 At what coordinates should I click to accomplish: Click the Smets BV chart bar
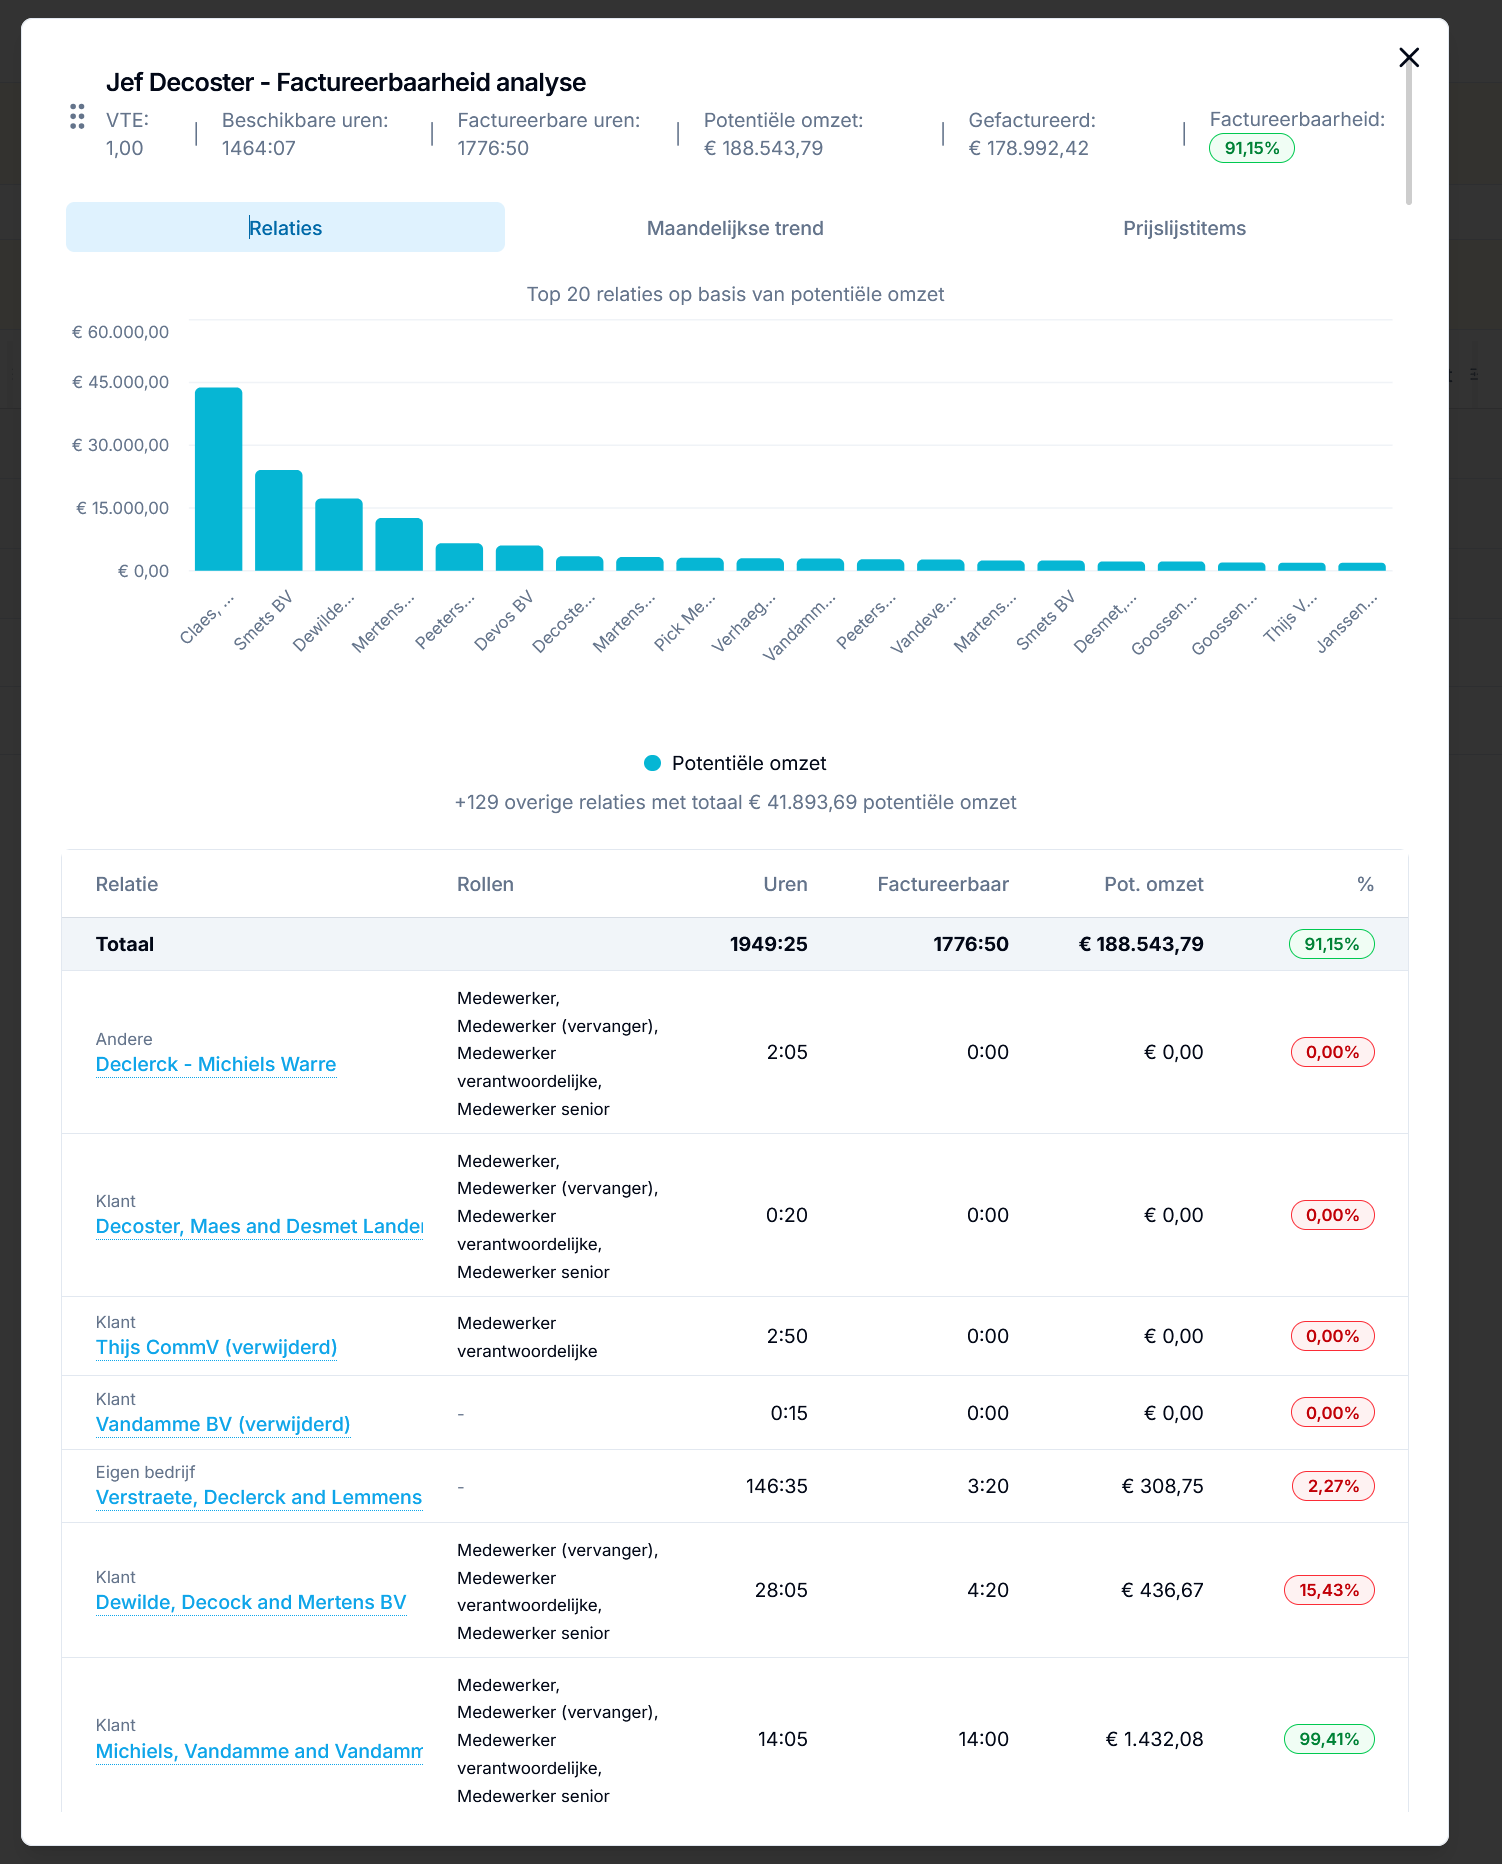(x=278, y=520)
